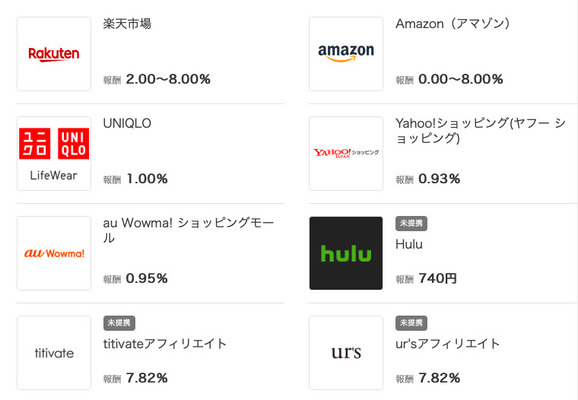Viewport: 578px width, 400px height.
Task: Open the au Wowma! logo tile
Action: coord(54,253)
